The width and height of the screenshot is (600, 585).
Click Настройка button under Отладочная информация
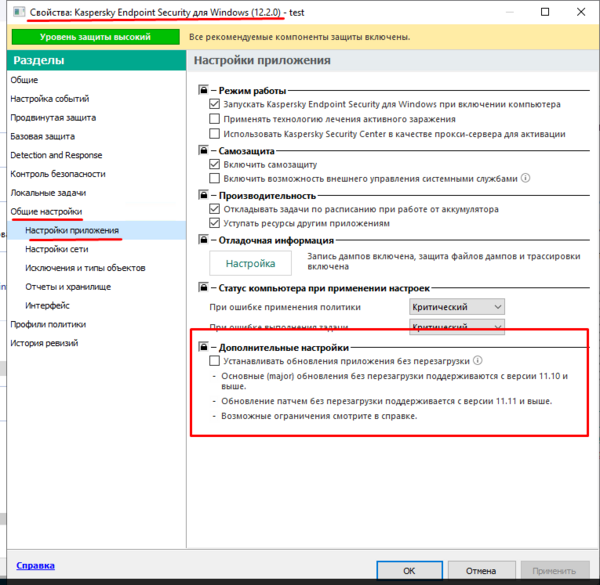pyautogui.click(x=250, y=263)
